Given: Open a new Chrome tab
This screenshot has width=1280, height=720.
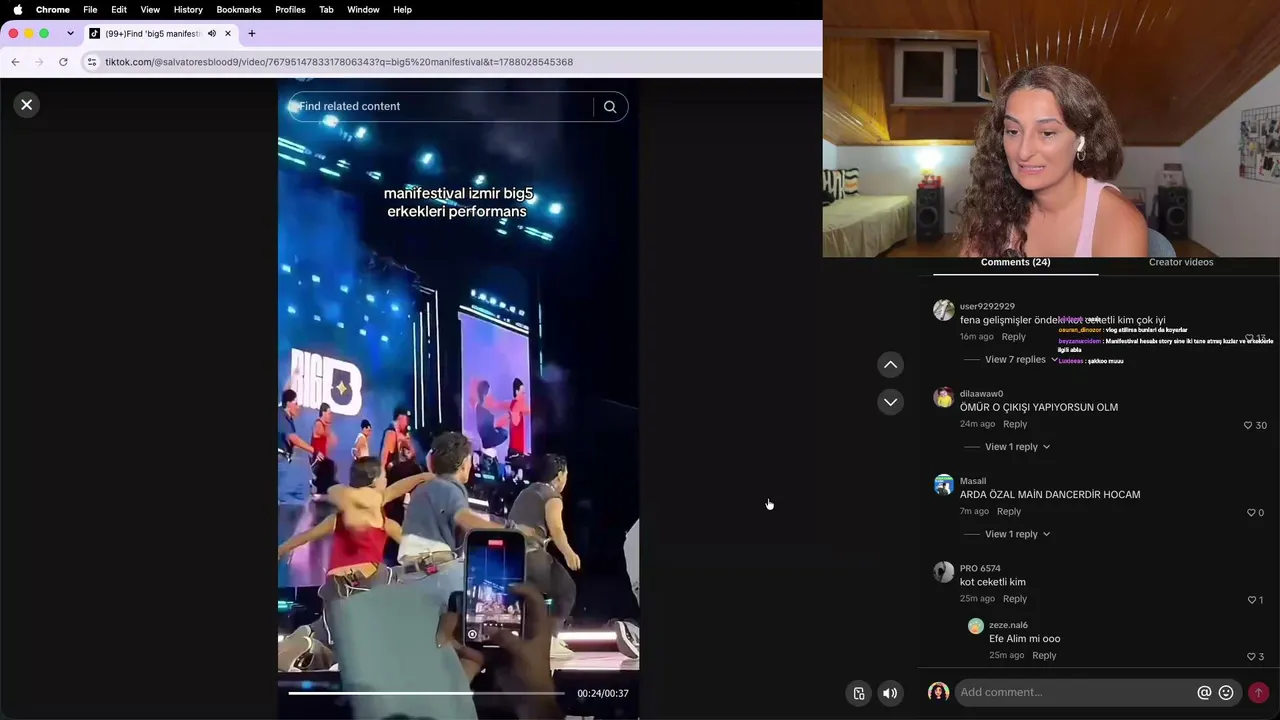Looking at the screenshot, I should 251,33.
